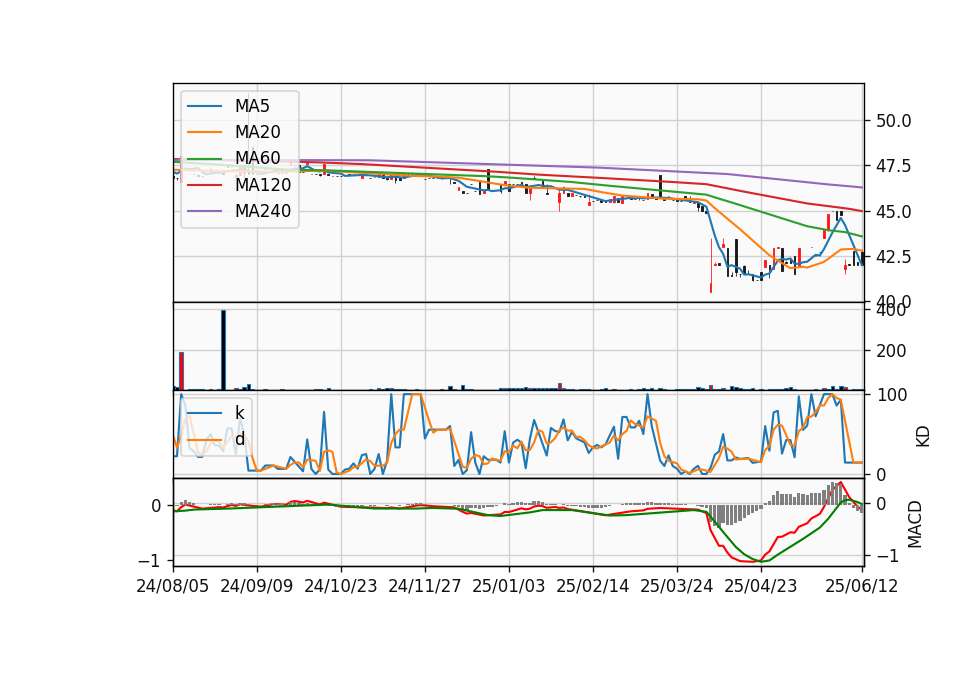The height and width of the screenshot is (690, 960).
Task: Click the red volume bar near chart start
Action: 181,371
